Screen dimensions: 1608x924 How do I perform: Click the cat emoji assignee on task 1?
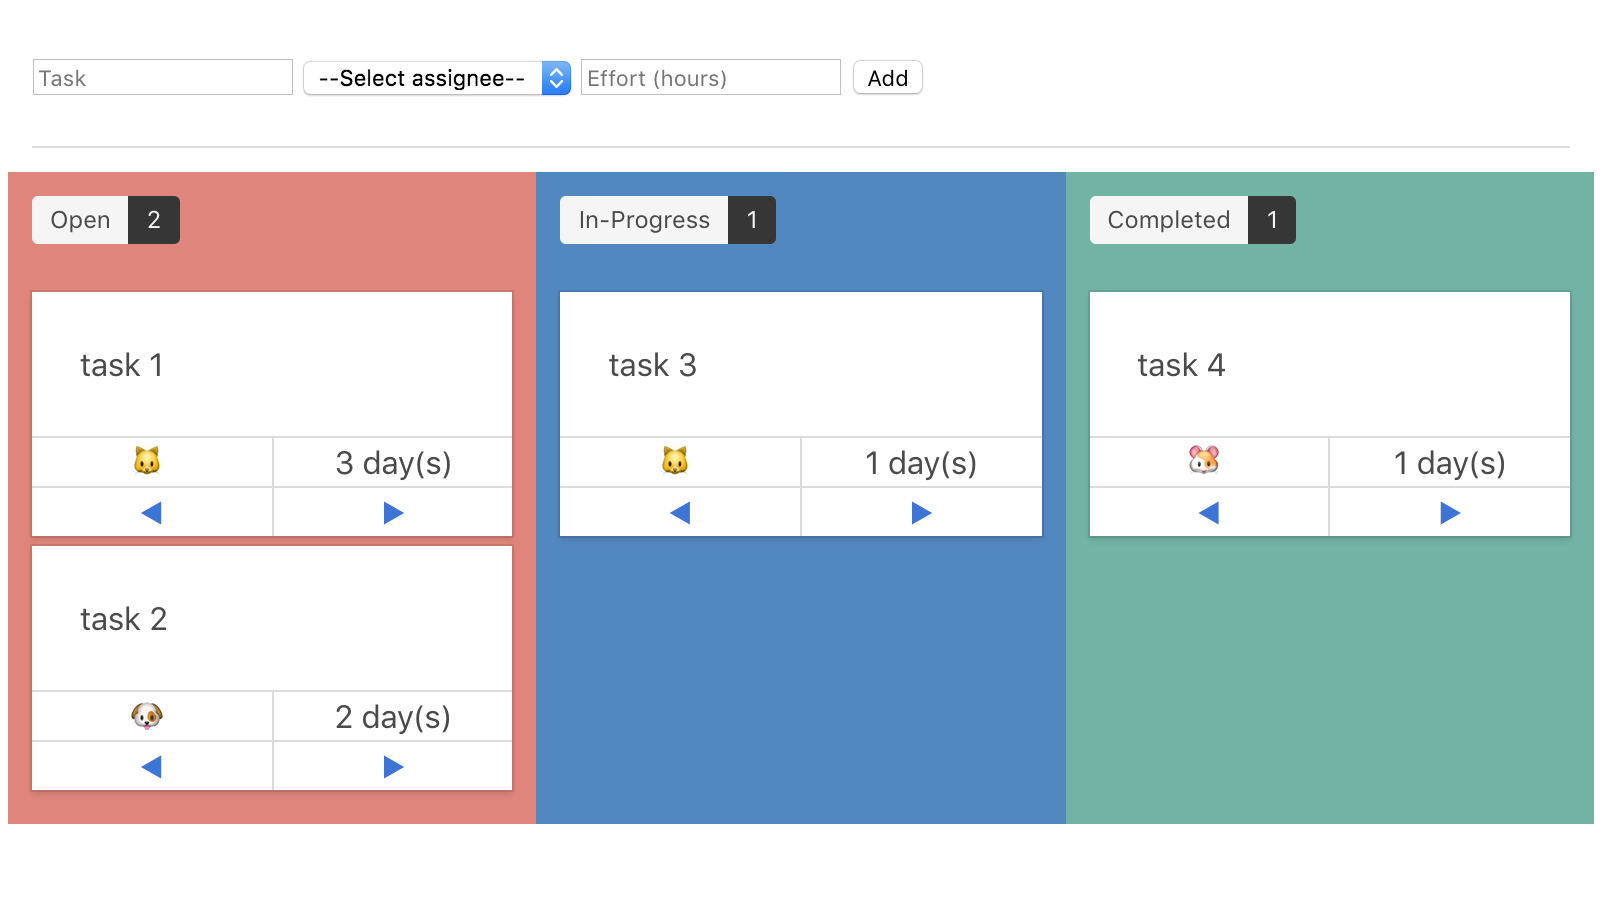click(x=151, y=462)
